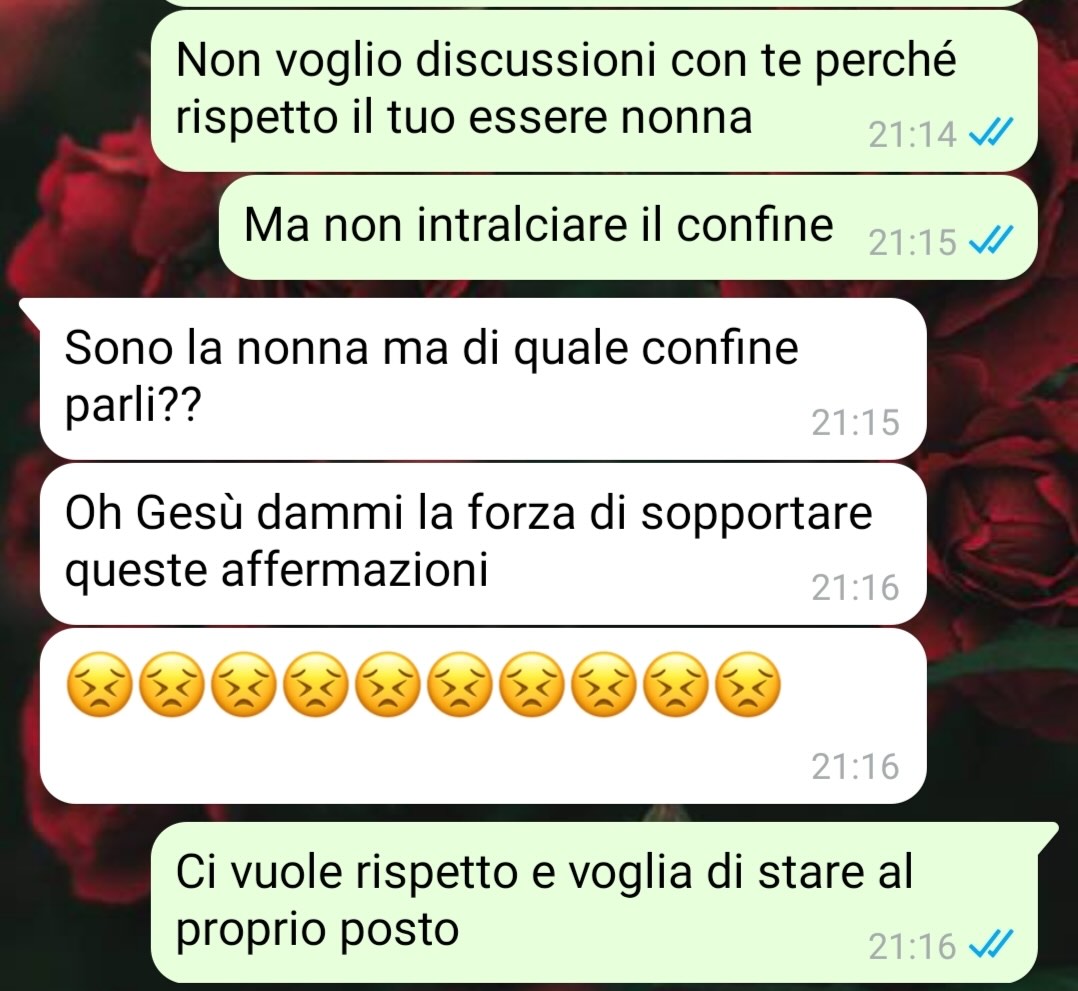This screenshot has height=991, width=1078.
Task: Tap the double check marks on the 21:16 sent message
Action: coord(991,944)
